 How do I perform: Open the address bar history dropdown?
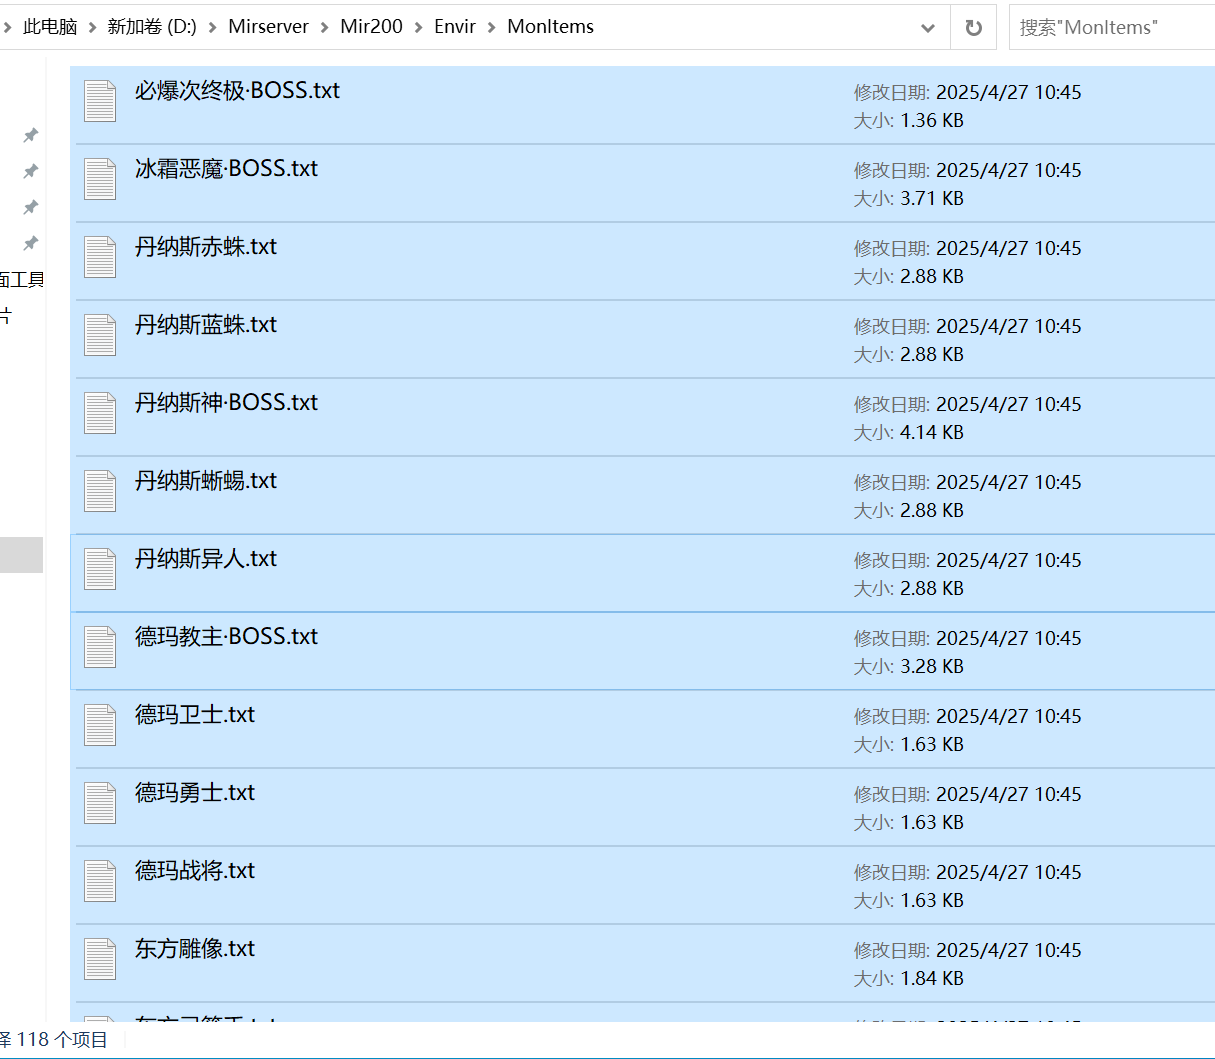click(x=928, y=28)
